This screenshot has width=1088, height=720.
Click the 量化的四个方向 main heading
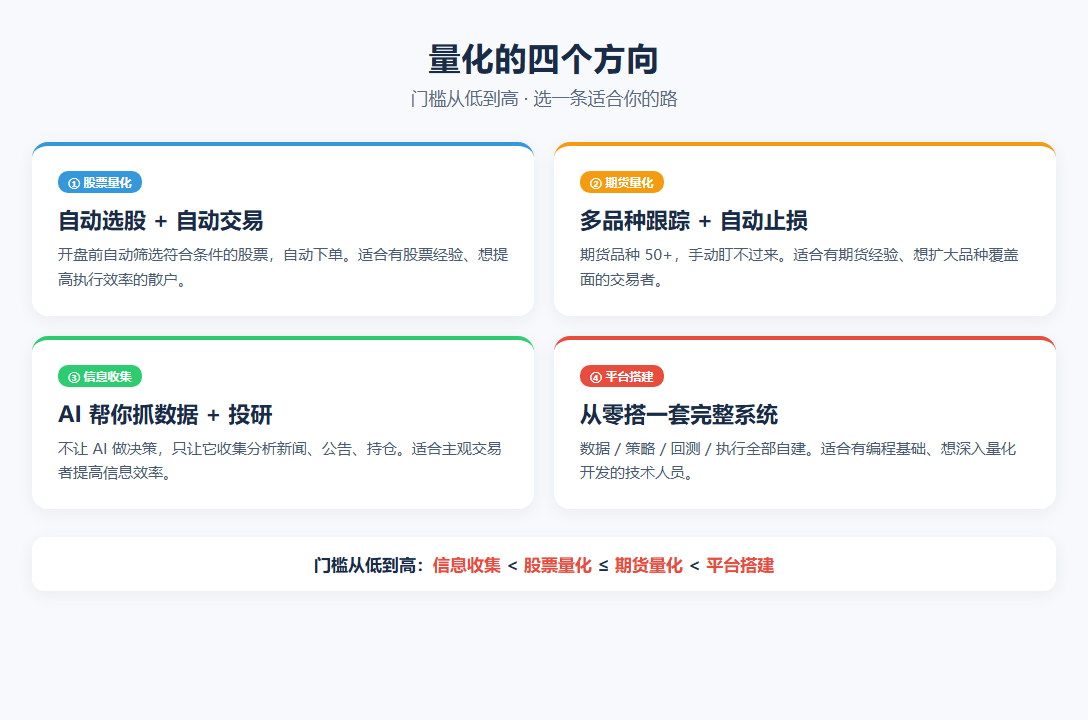point(543,59)
